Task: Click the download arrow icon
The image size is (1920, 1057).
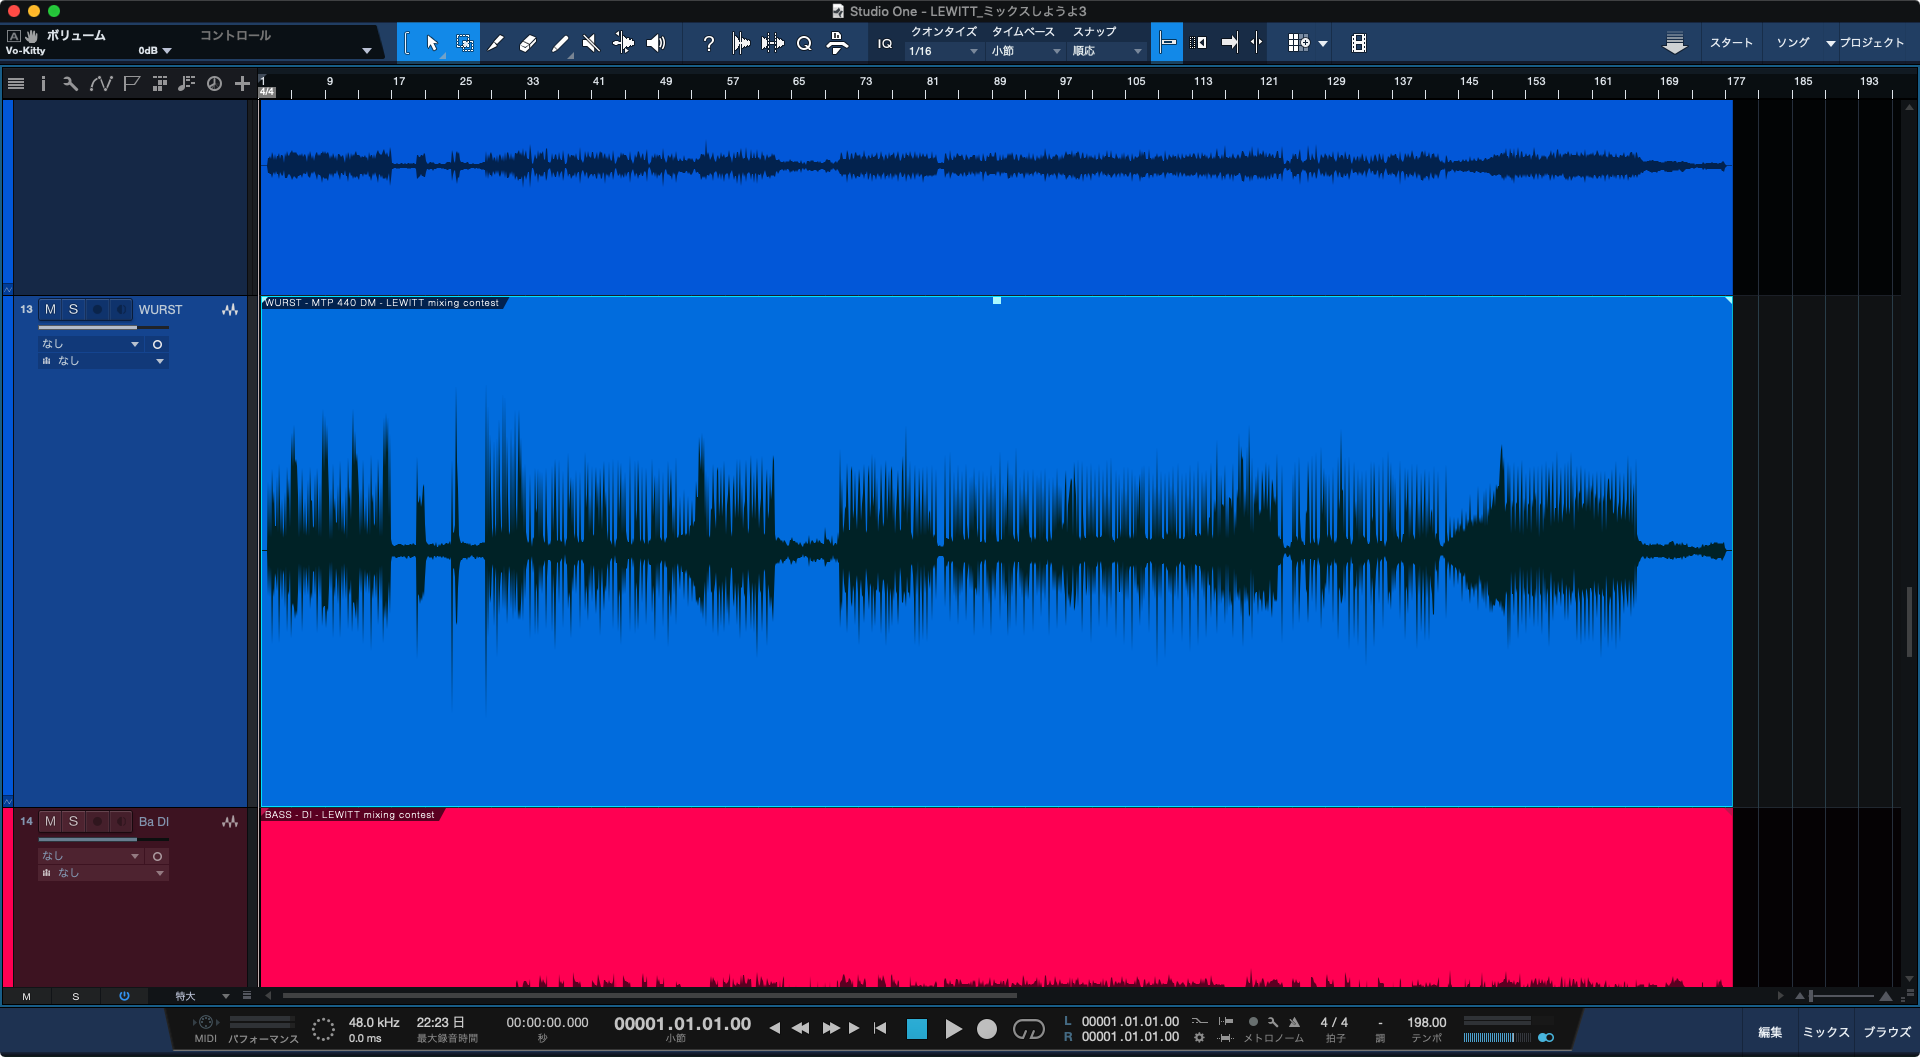Action: pos(1674,43)
